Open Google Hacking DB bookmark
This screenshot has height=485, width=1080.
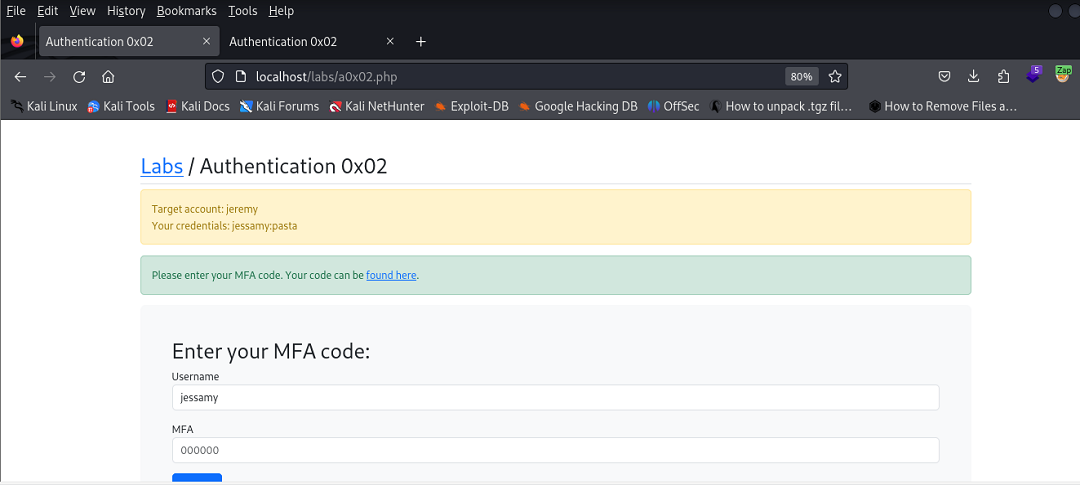tap(578, 106)
